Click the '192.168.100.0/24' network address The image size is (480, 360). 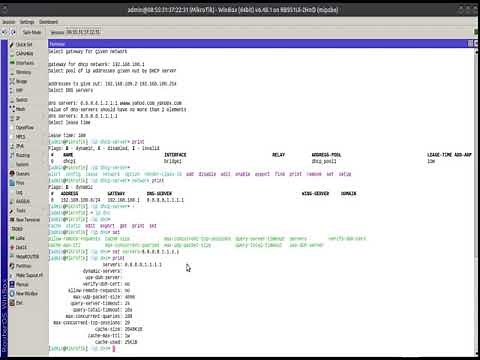point(80,200)
